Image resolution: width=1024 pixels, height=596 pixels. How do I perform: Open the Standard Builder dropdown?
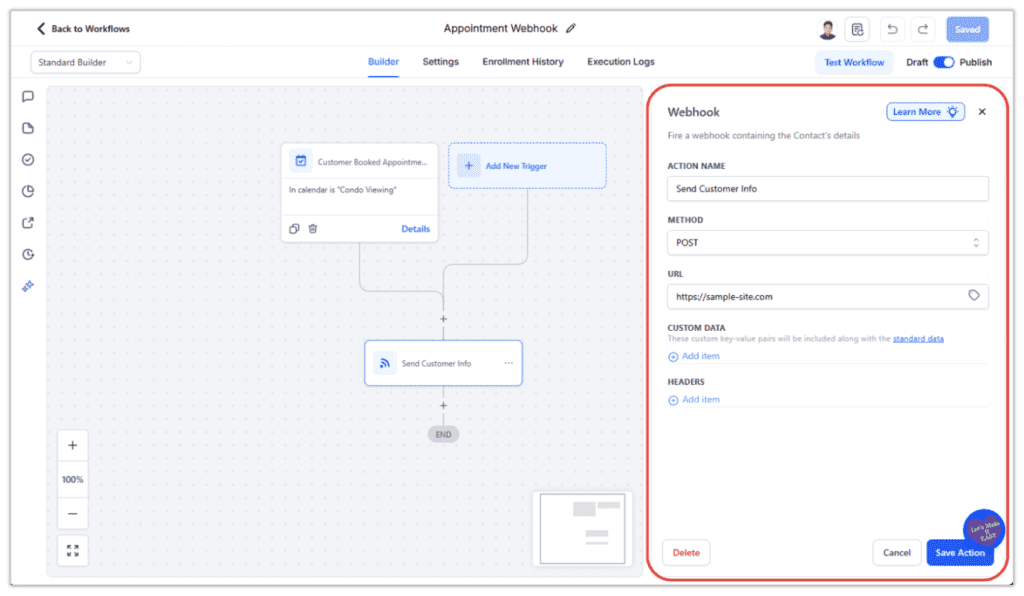click(85, 61)
